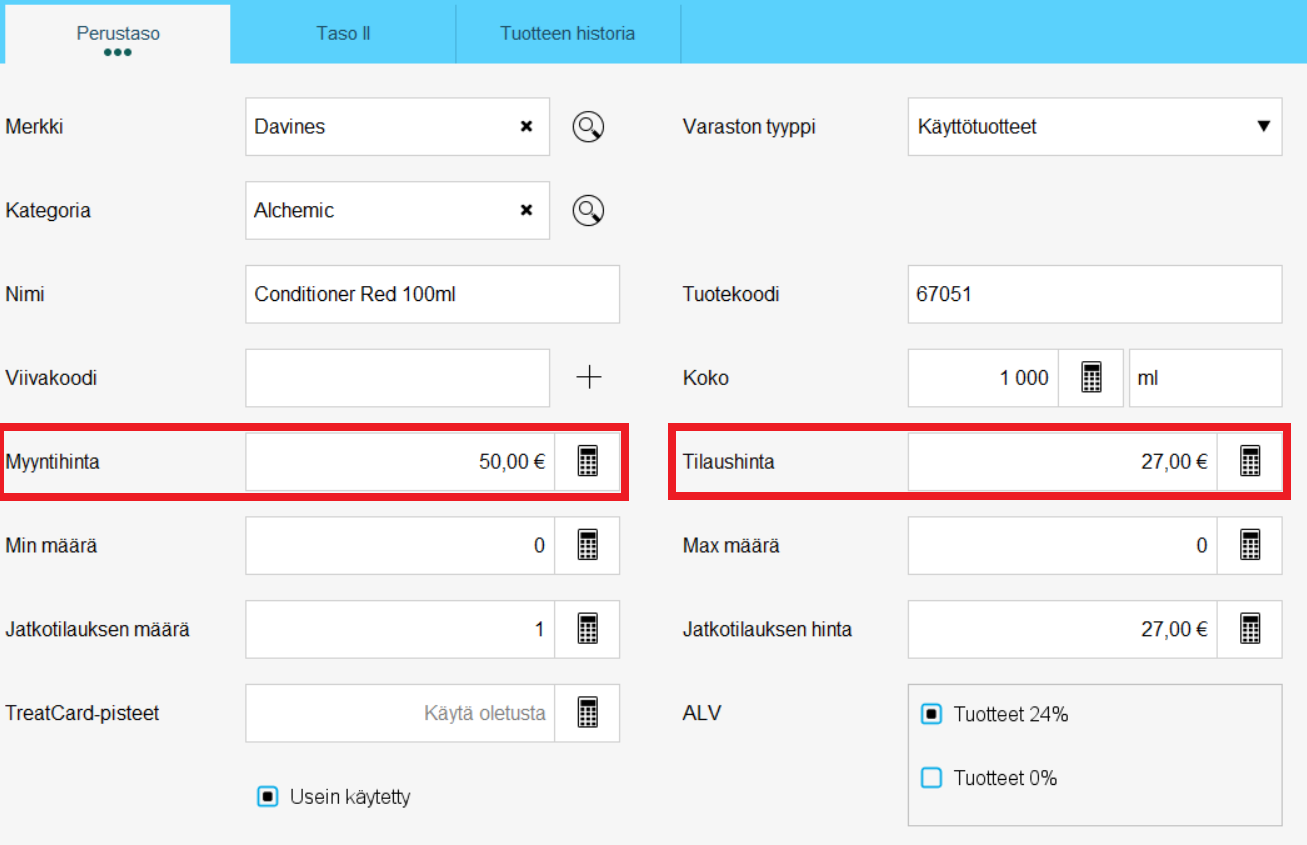Image resolution: width=1307 pixels, height=845 pixels.
Task: Click the Varaston tyyppi label
Action: pos(749,127)
